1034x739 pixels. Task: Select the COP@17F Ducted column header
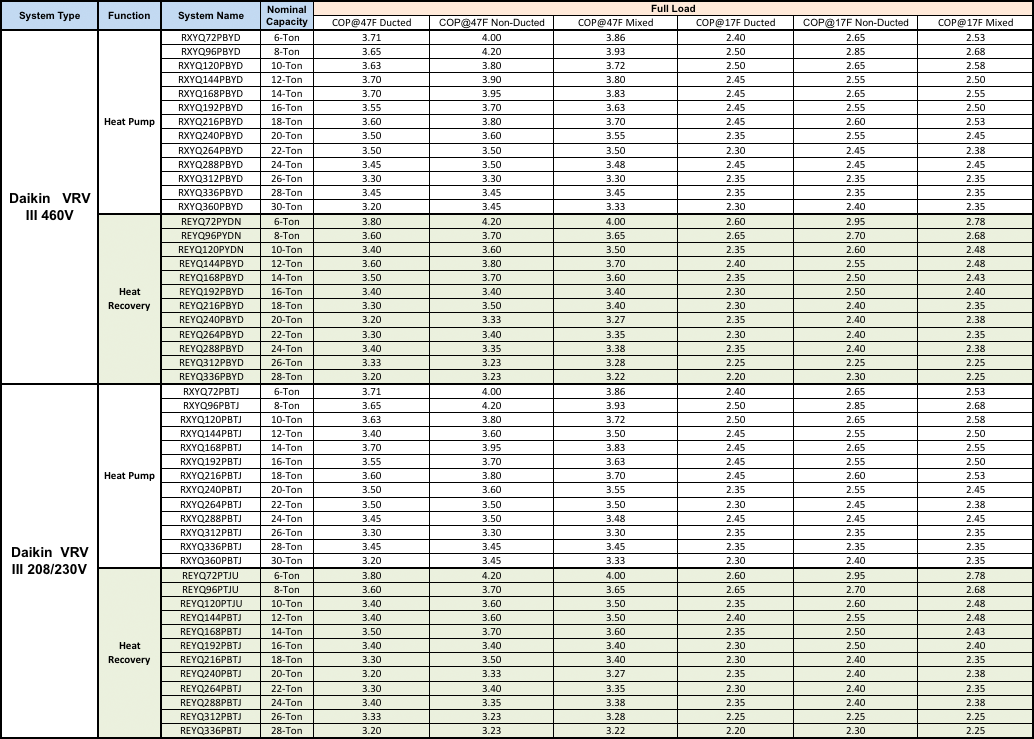point(735,22)
